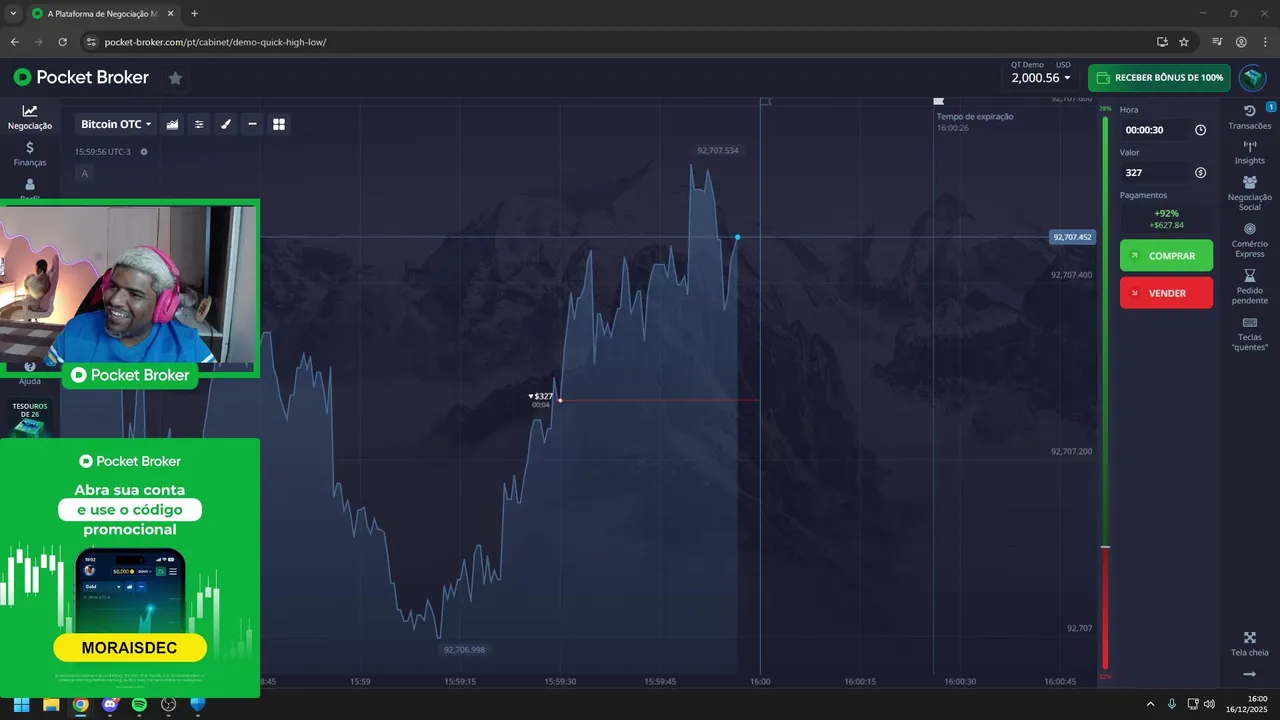Click the minus line tool icon

[x=252, y=124]
